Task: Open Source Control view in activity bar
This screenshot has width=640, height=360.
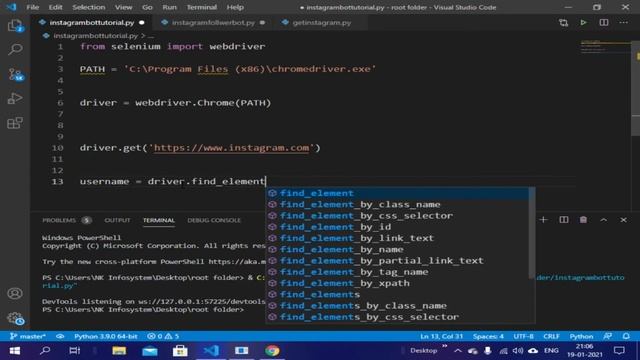Action: pos(16,74)
